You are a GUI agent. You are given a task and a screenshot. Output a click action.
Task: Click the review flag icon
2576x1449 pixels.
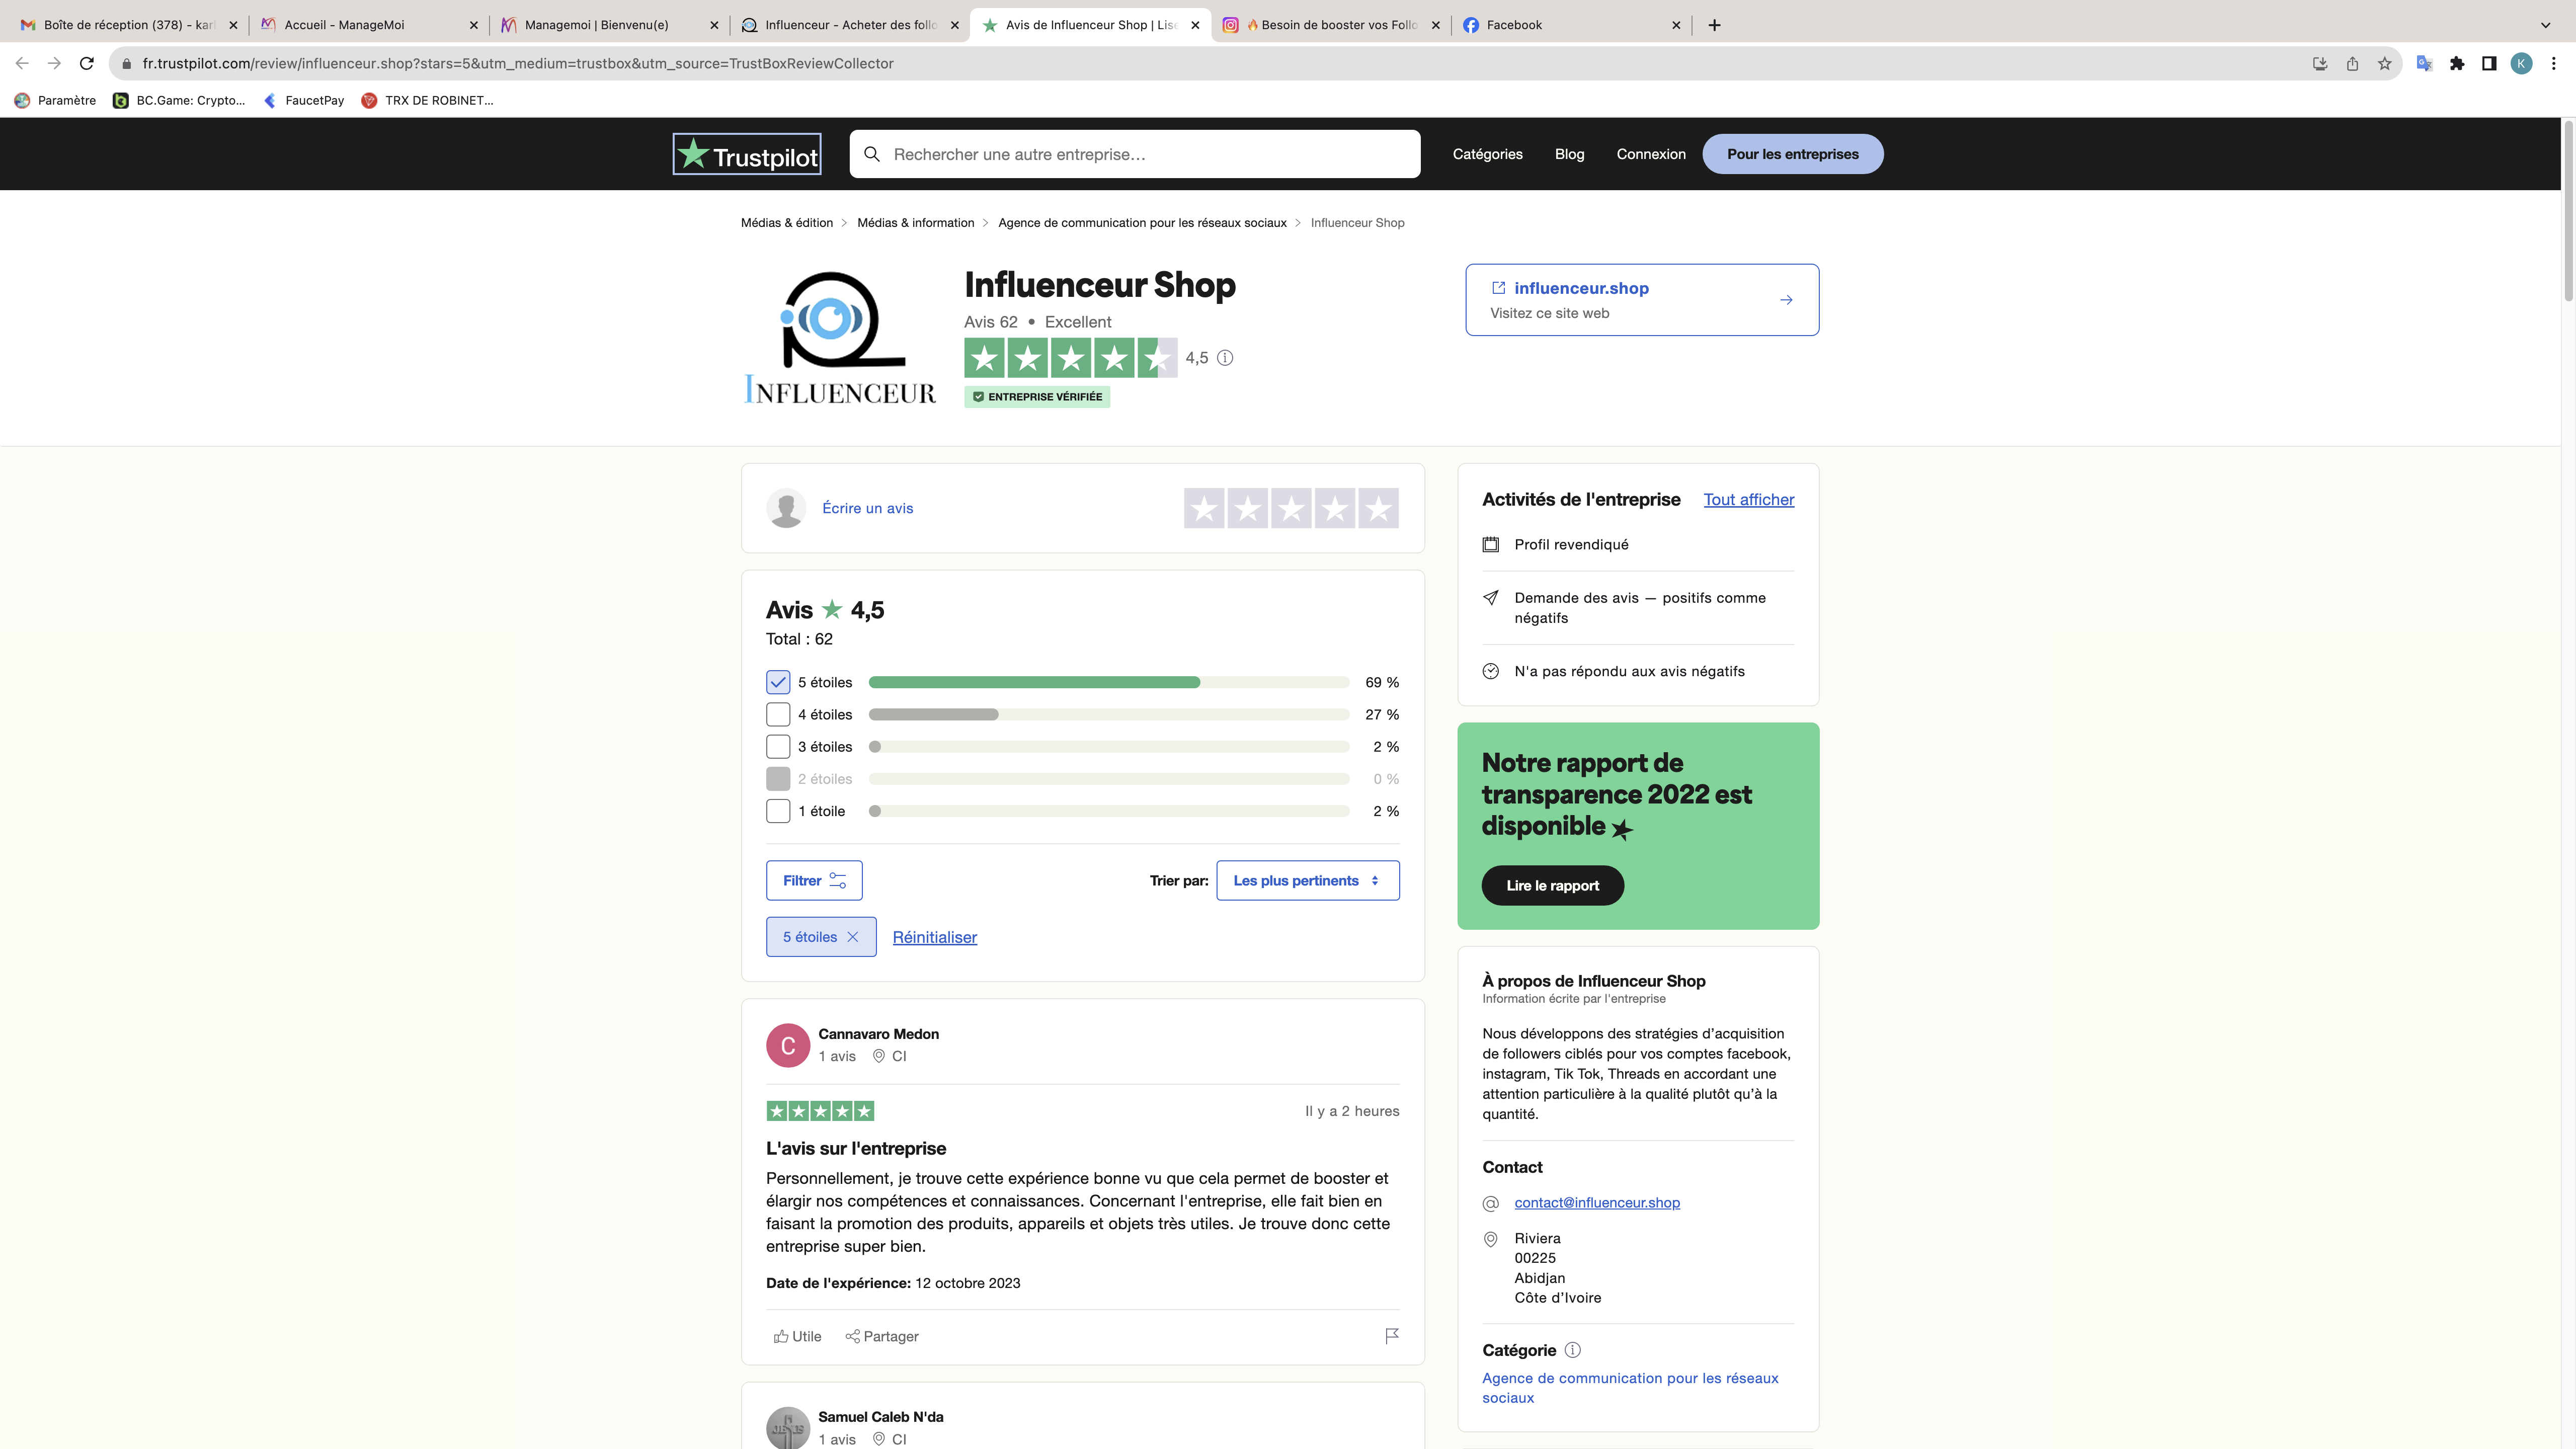[1391, 1336]
